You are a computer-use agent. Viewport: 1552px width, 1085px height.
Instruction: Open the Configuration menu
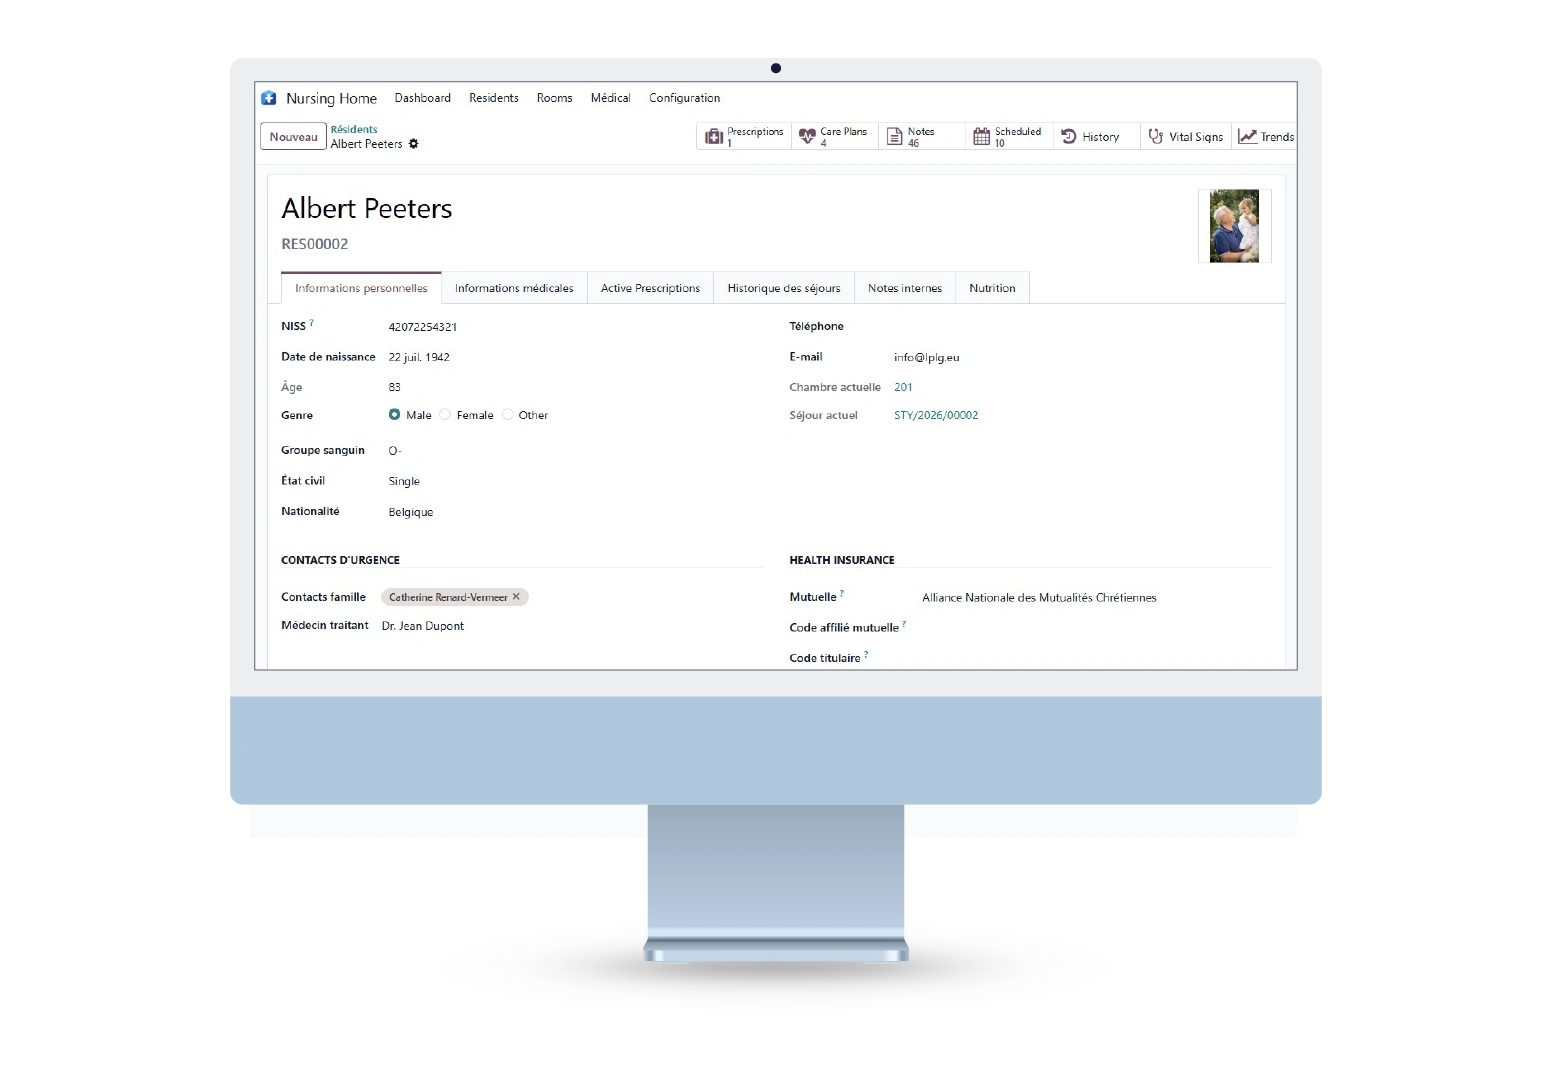[684, 98]
